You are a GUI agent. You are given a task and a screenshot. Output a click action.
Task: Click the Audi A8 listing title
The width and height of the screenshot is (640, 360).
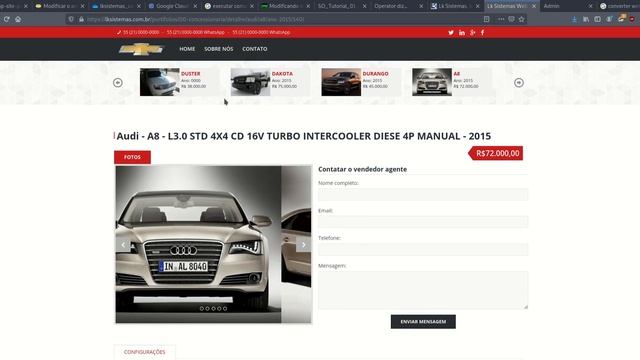click(x=304, y=136)
